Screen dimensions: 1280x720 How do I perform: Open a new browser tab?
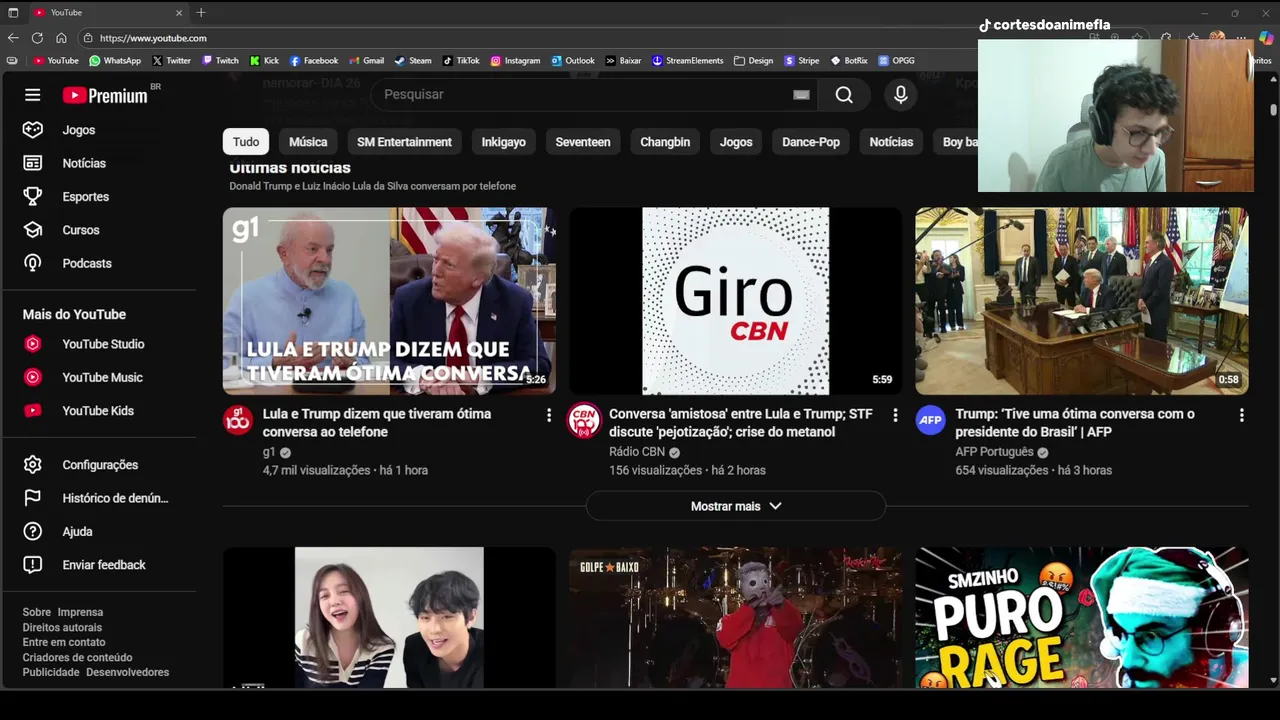click(201, 13)
